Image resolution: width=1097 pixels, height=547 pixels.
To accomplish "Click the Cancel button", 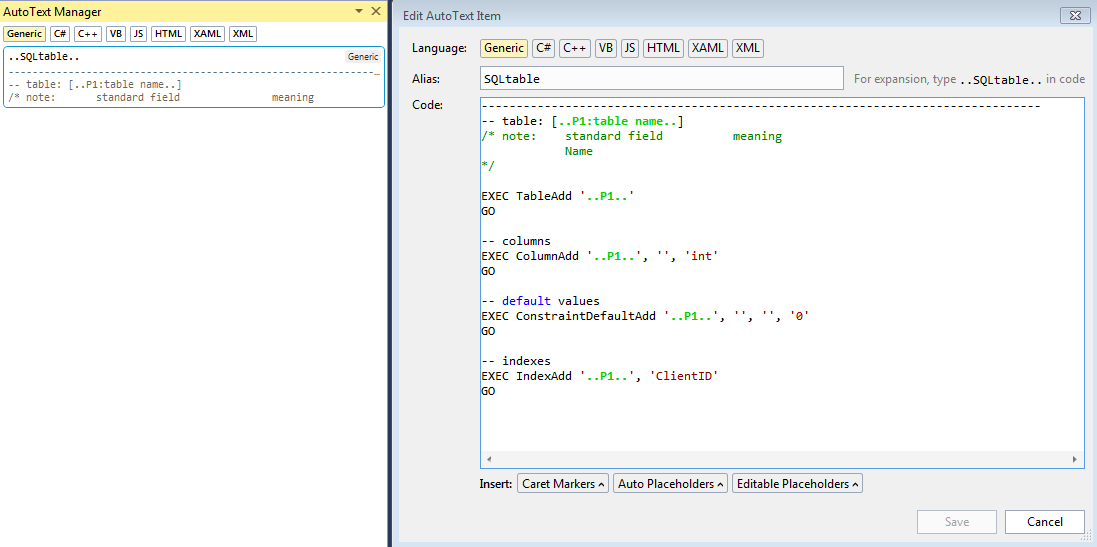I will [x=1045, y=522].
